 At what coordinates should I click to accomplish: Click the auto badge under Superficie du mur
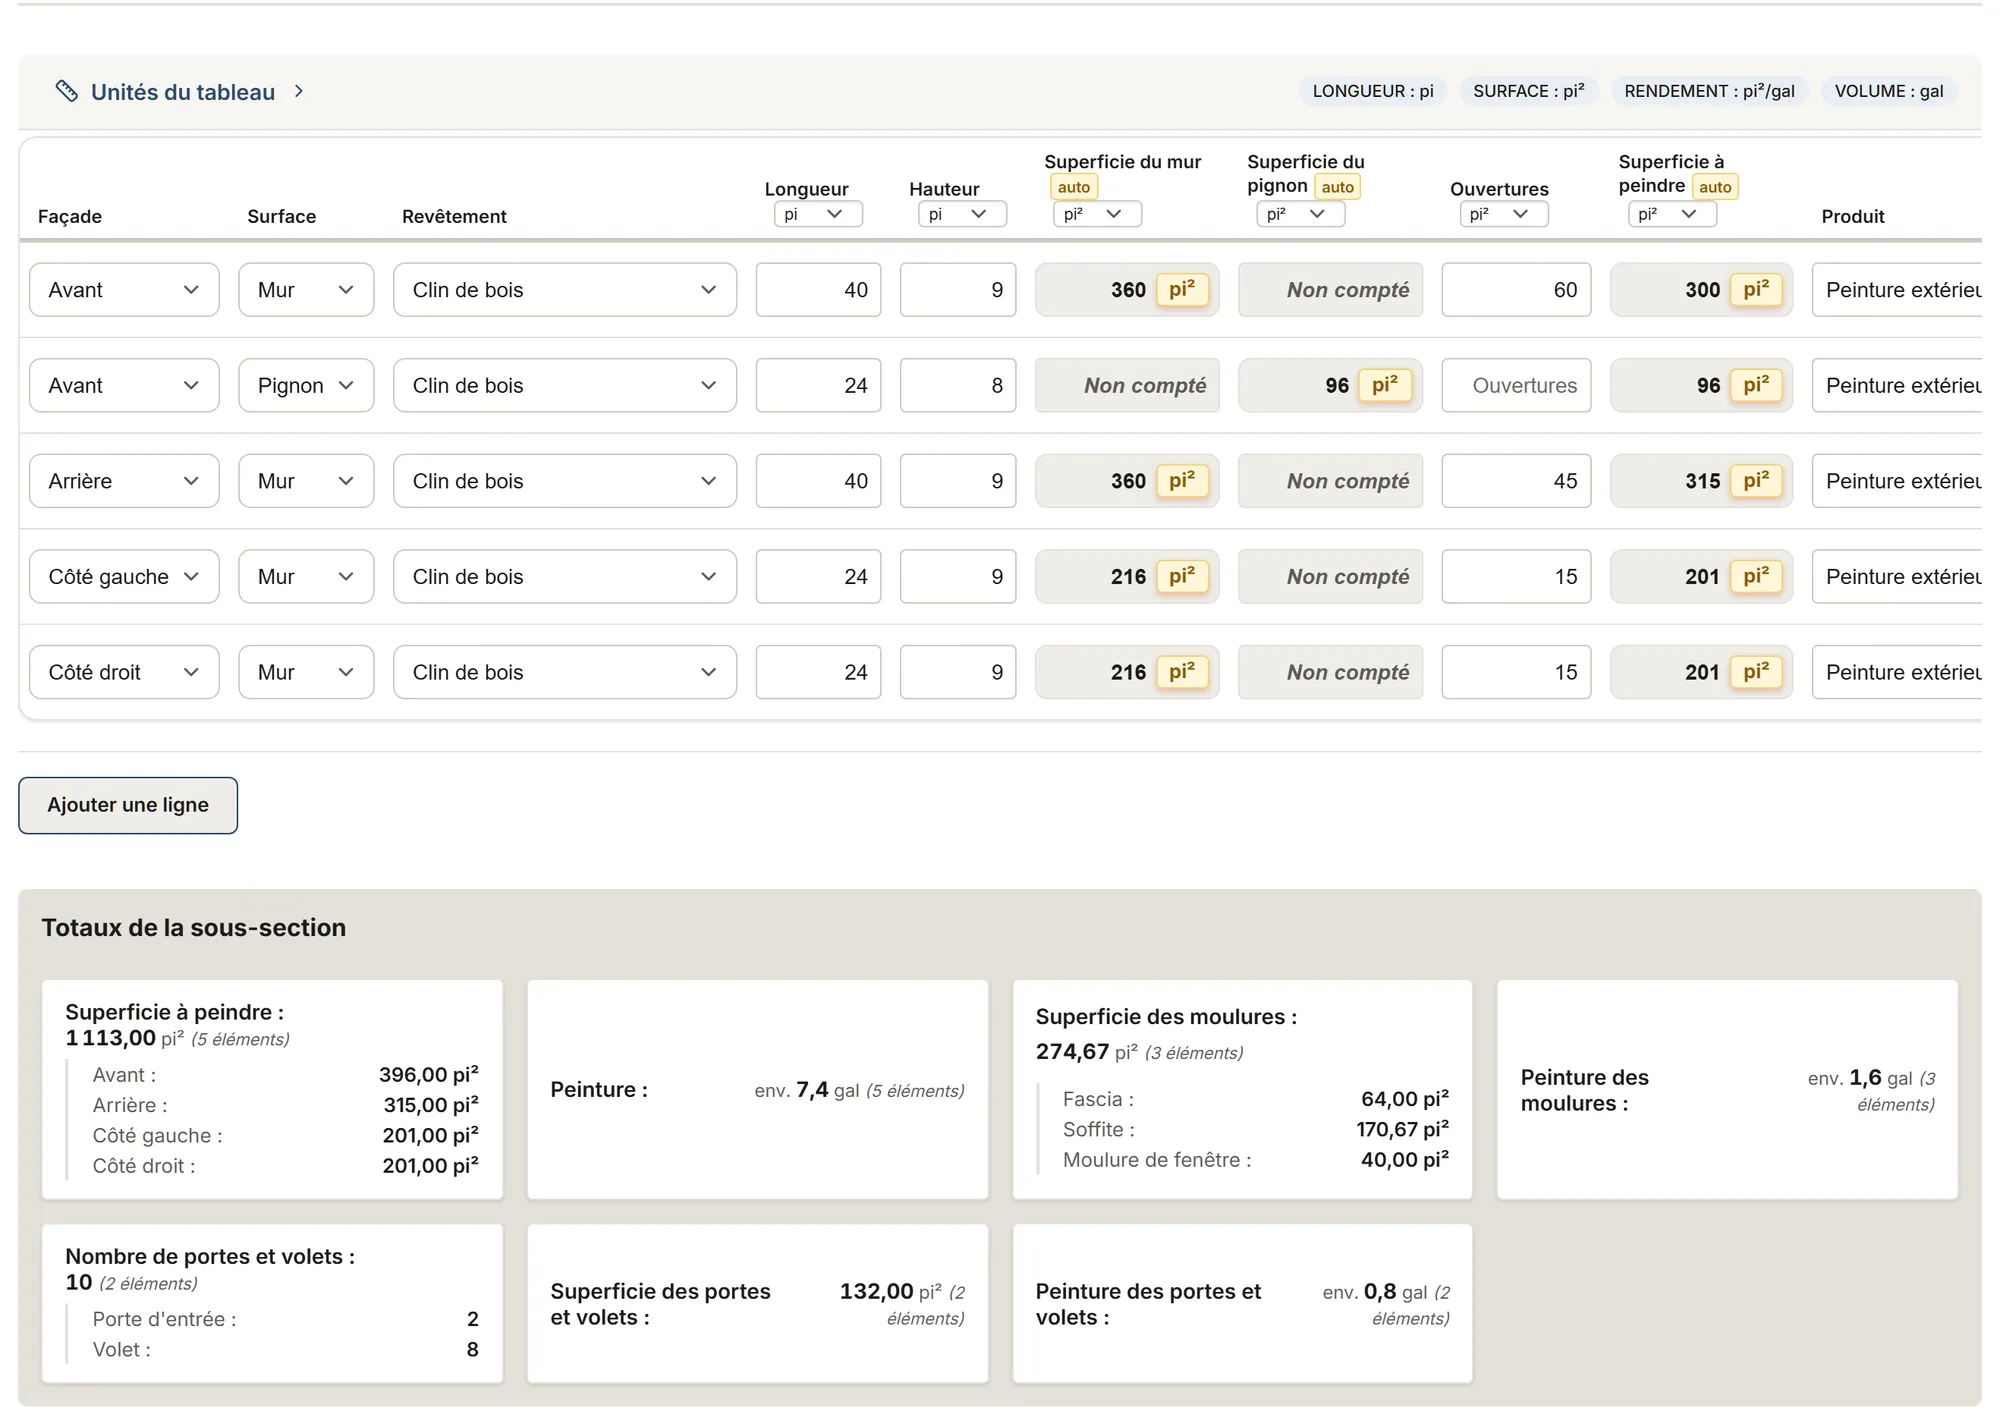[1074, 187]
